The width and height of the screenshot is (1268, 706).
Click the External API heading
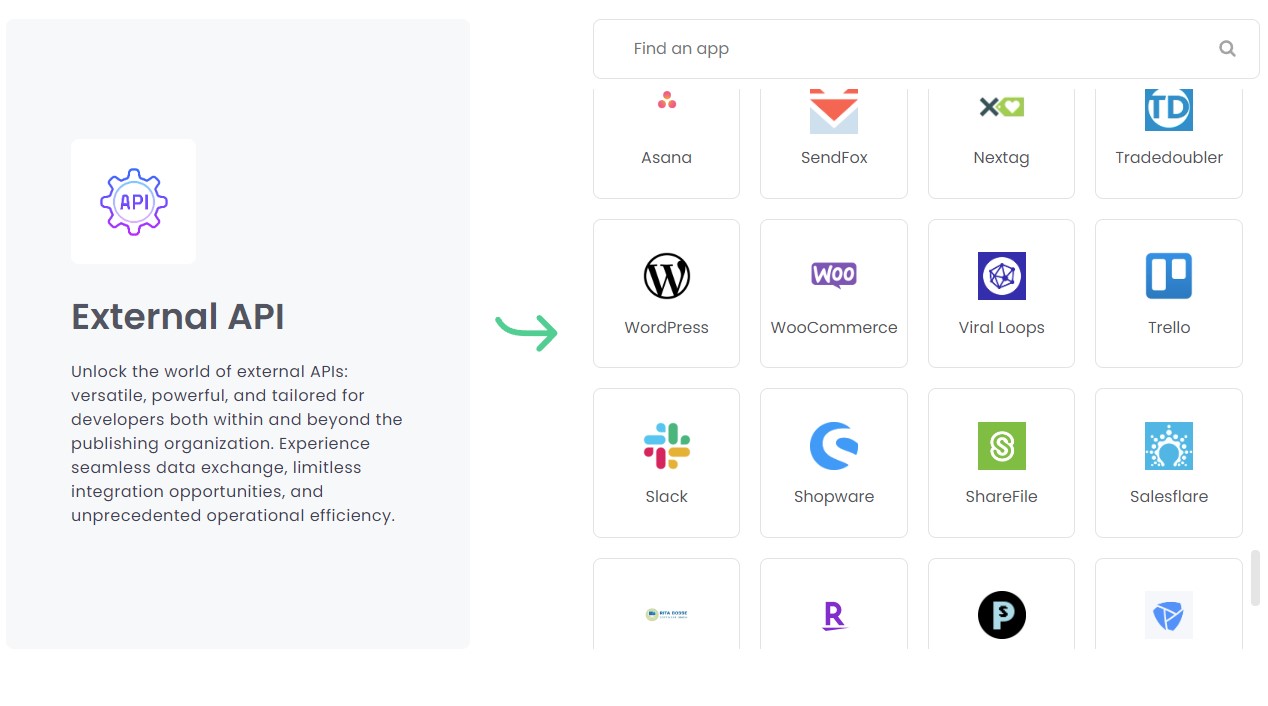click(178, 317)
